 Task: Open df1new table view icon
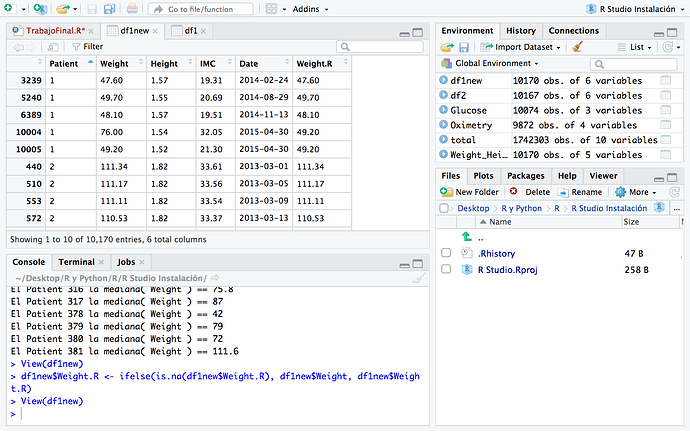(666, 81)
